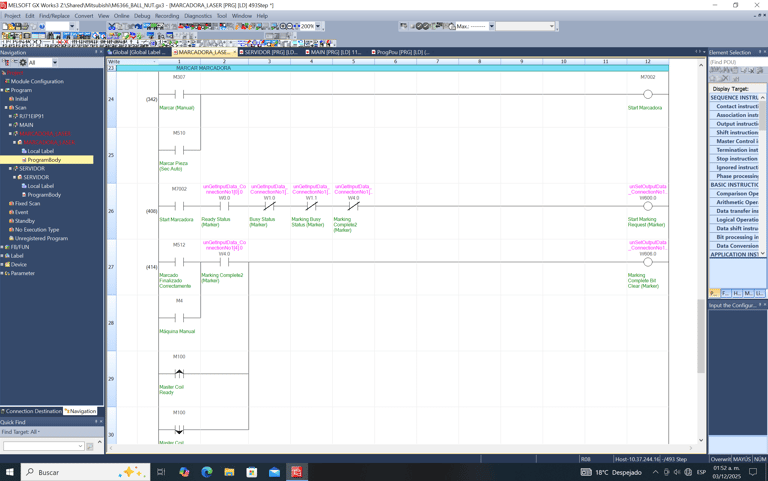
Task: Select Local Label under MARCADORA_LASER
Action: [x=41, y=151]
